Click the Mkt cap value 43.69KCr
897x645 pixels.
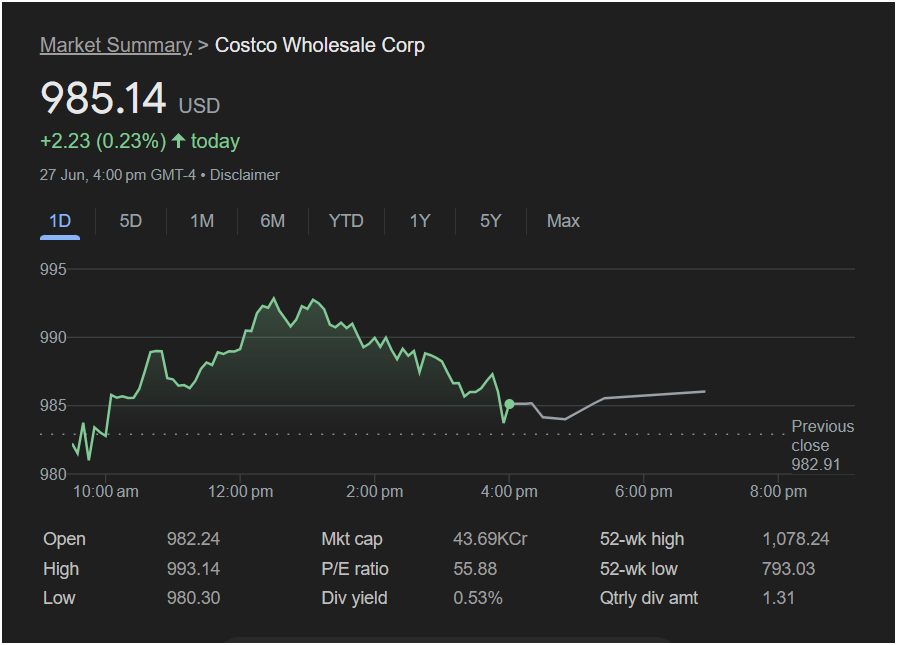pos(490,539)
